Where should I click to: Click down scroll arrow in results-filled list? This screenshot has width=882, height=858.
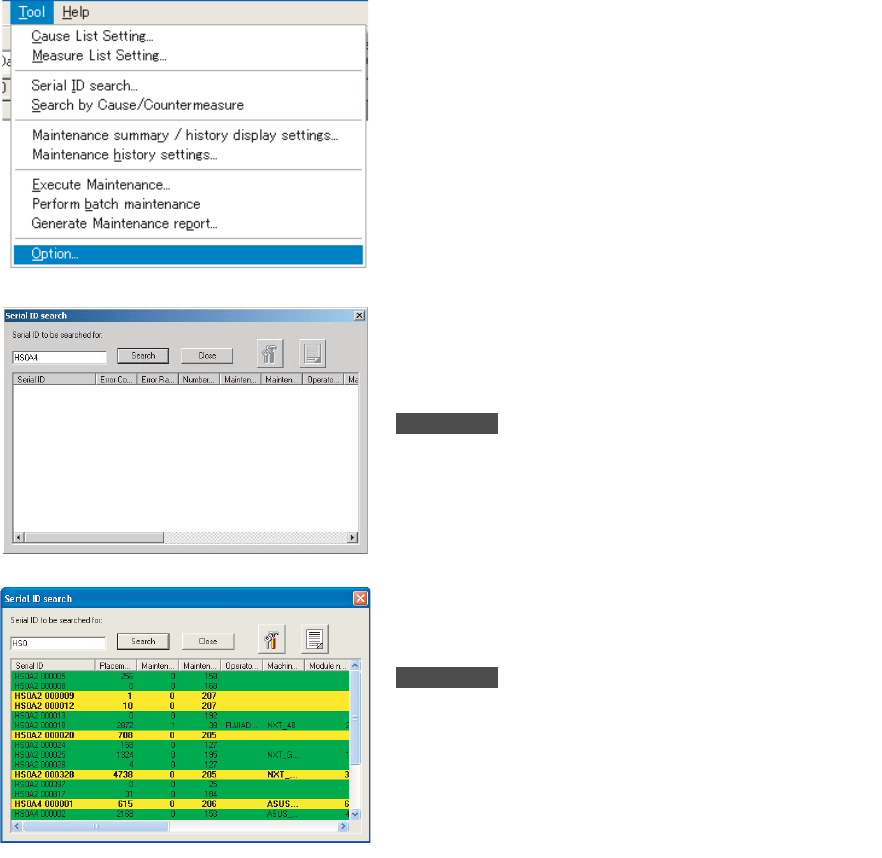point(355,814)
